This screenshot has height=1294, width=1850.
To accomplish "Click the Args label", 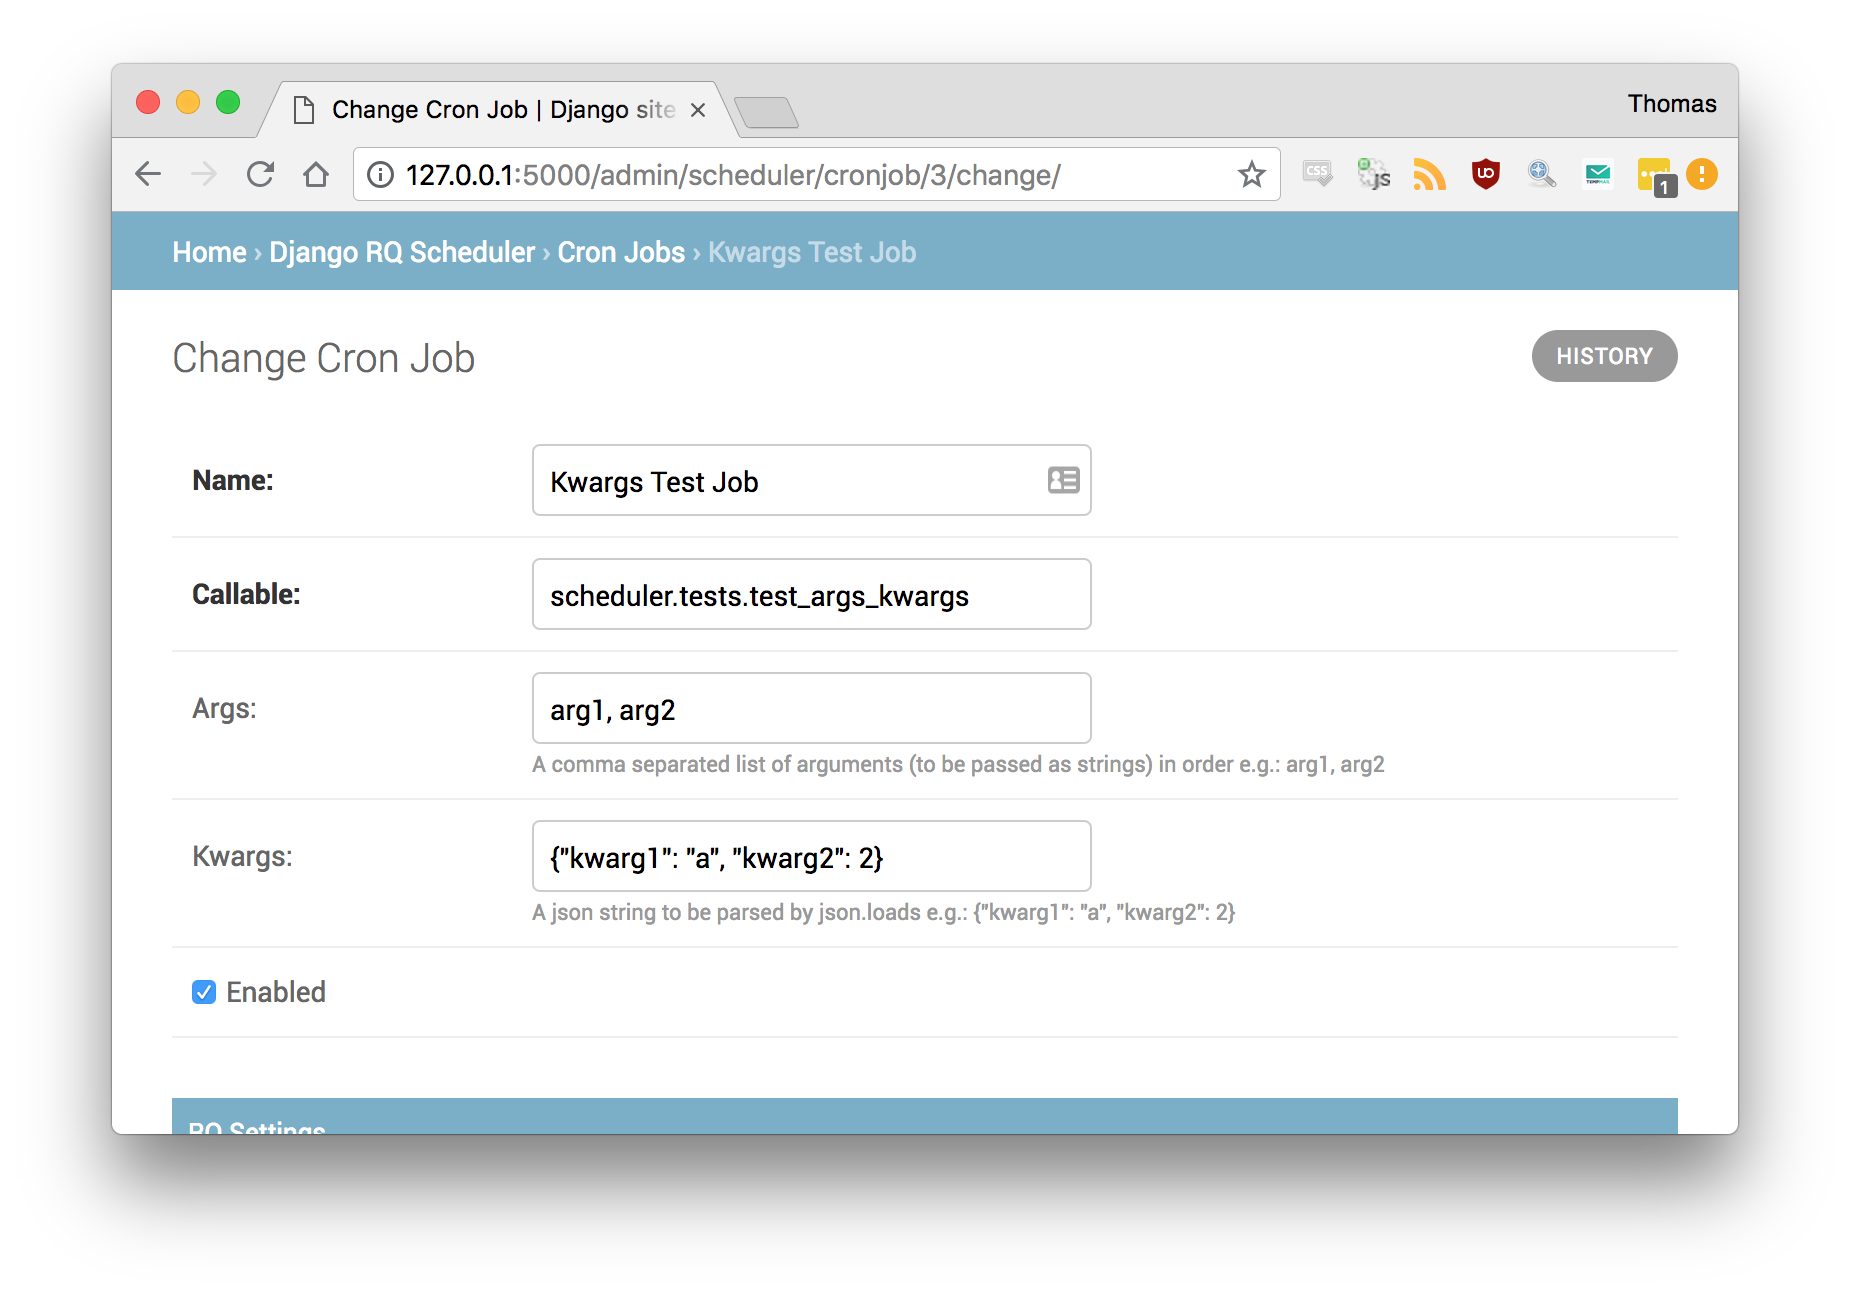I will [224, 708].
